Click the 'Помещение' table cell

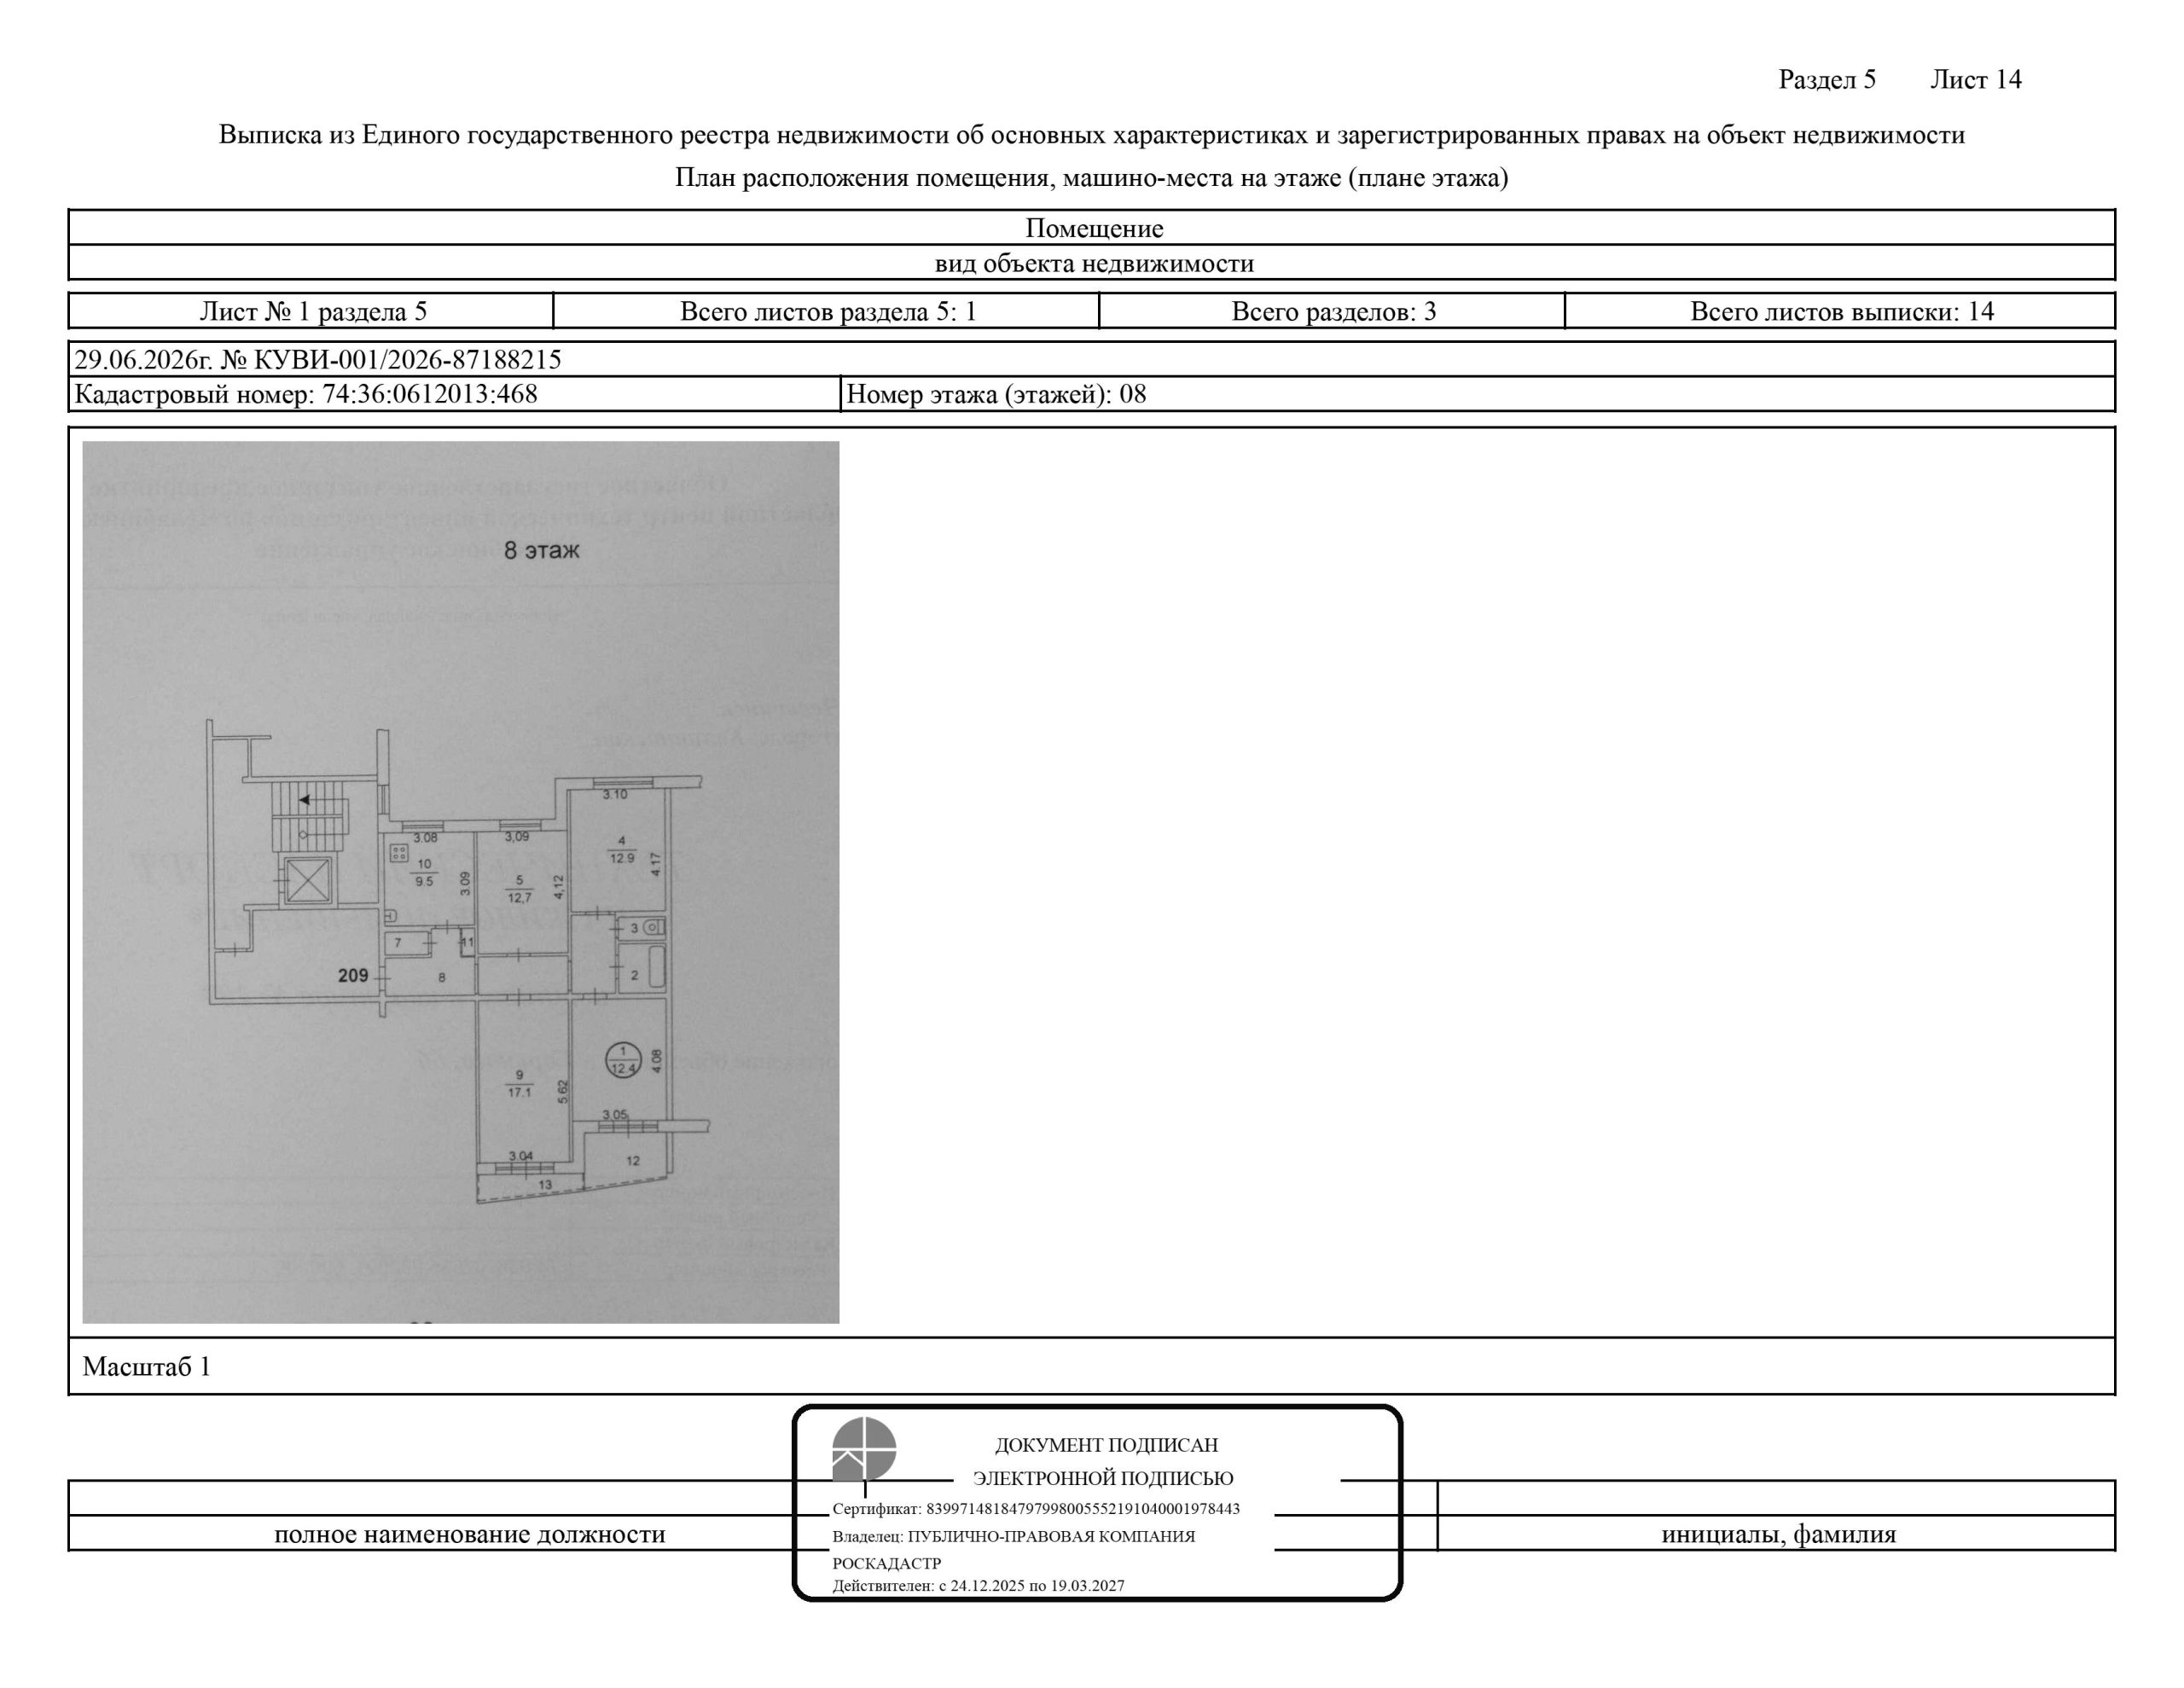tap(1092, 228)
